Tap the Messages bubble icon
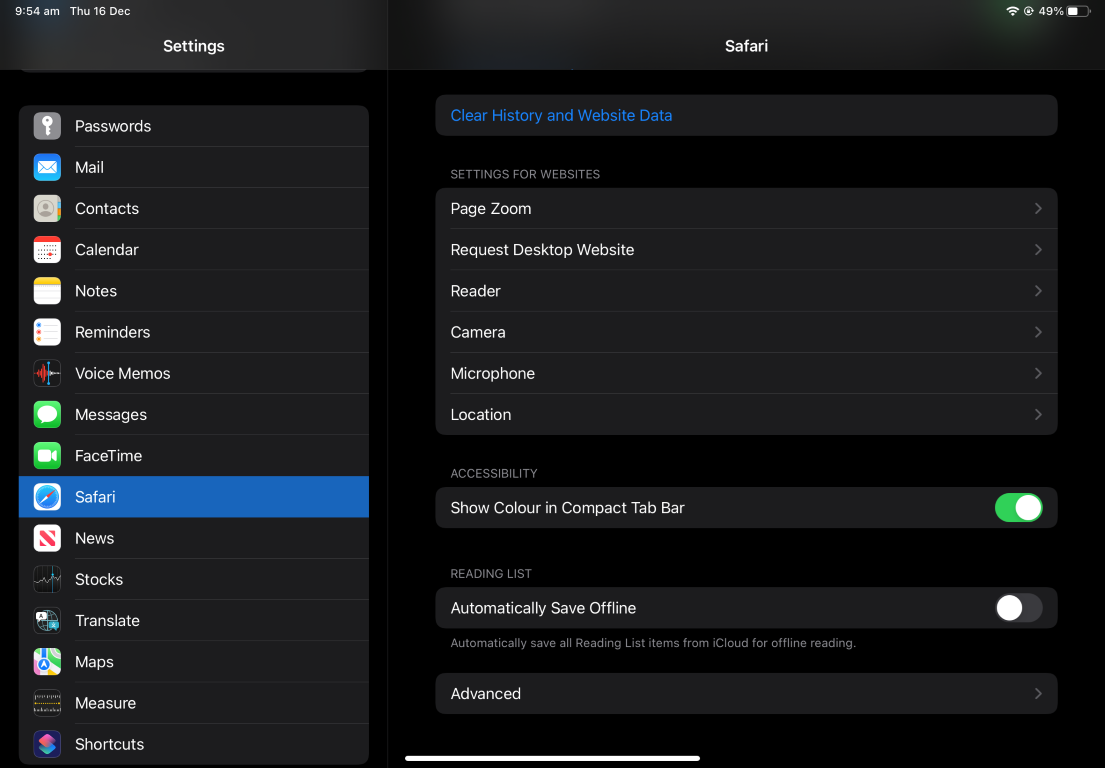The image size is (1105, 768). point(47,414)
